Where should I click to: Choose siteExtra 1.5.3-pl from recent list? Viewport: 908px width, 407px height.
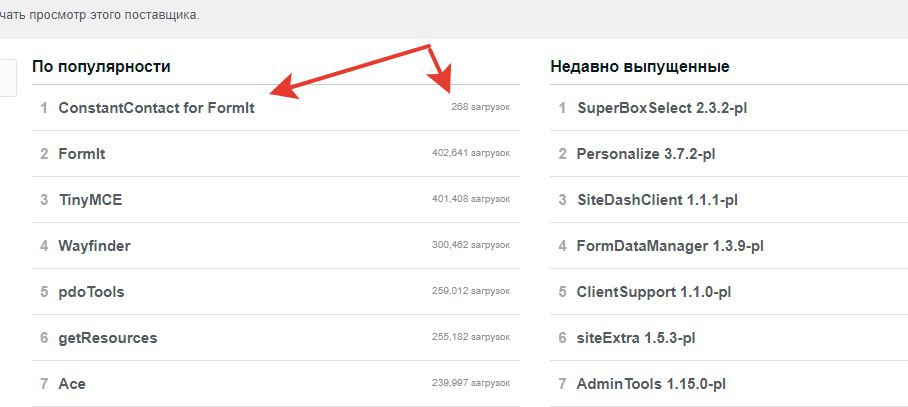[636, 338]
